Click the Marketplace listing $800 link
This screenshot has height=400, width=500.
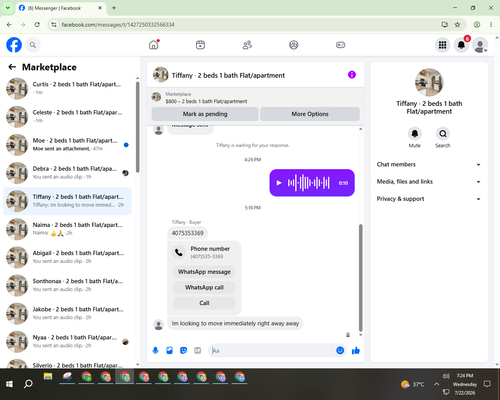point(206,101)
